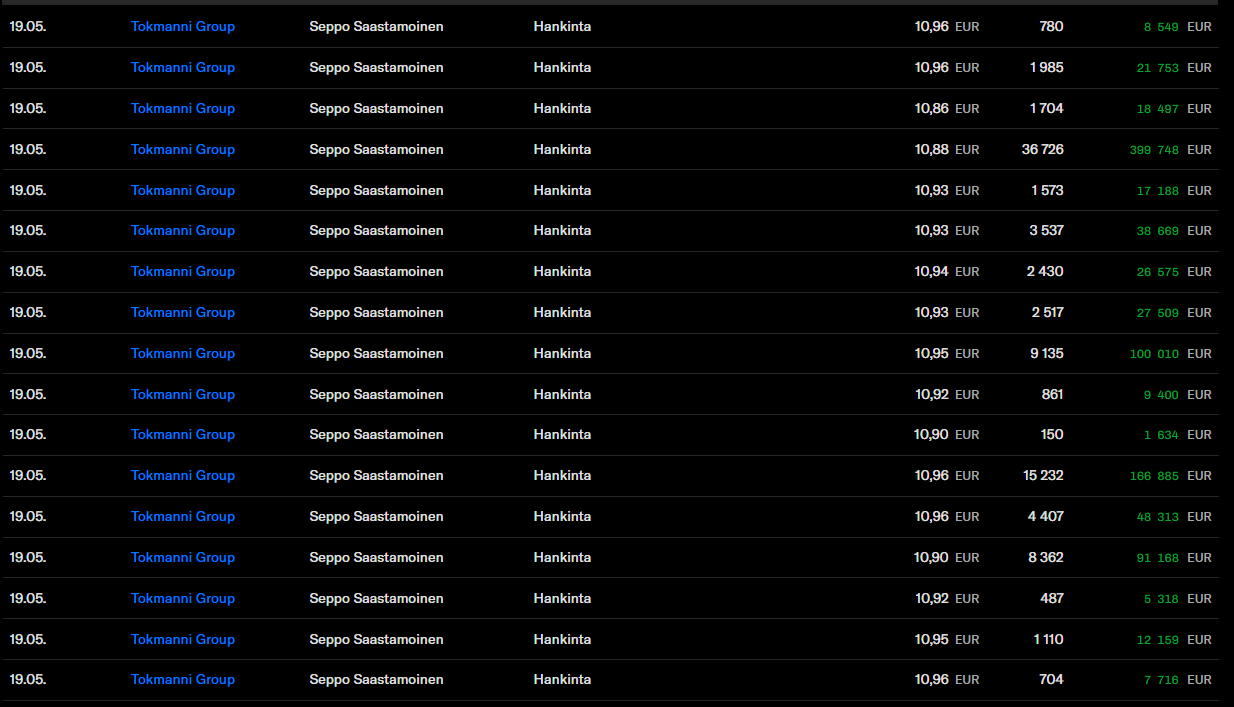Click the total value 8 549 EUR
Screen dimensions: 1234x707
pyautogui.click(x=1178, y=27)
